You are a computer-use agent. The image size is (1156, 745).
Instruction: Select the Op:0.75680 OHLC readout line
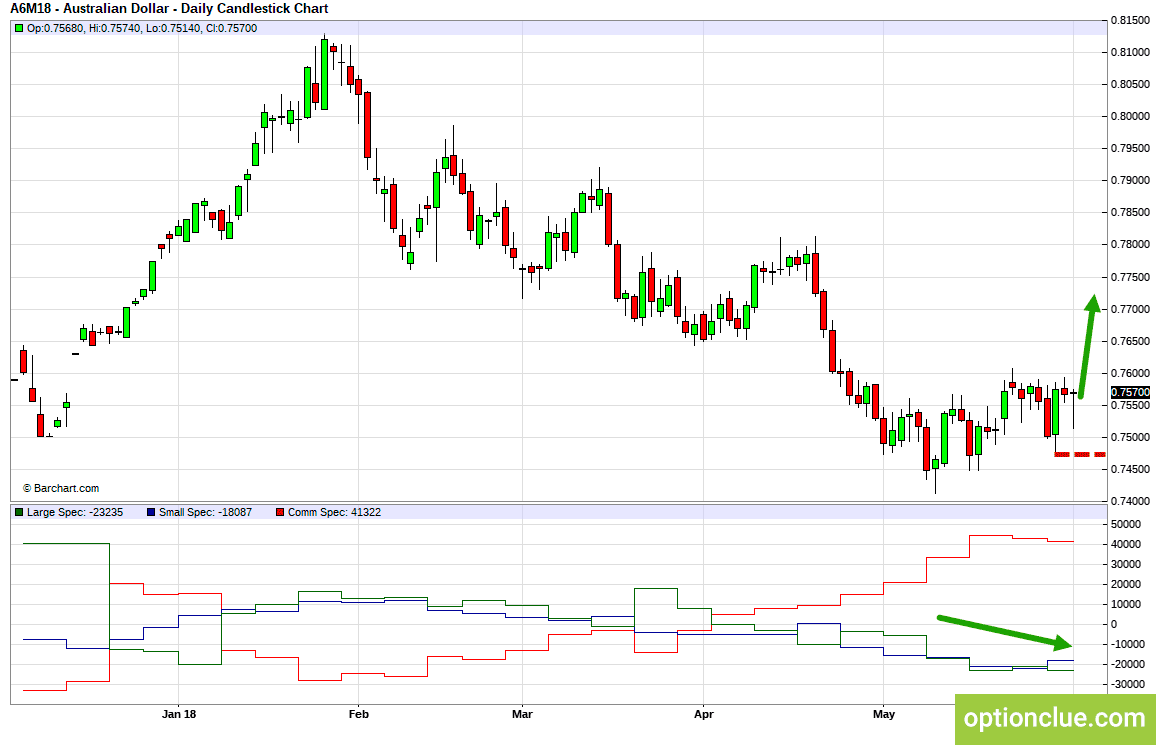point(142,29)
